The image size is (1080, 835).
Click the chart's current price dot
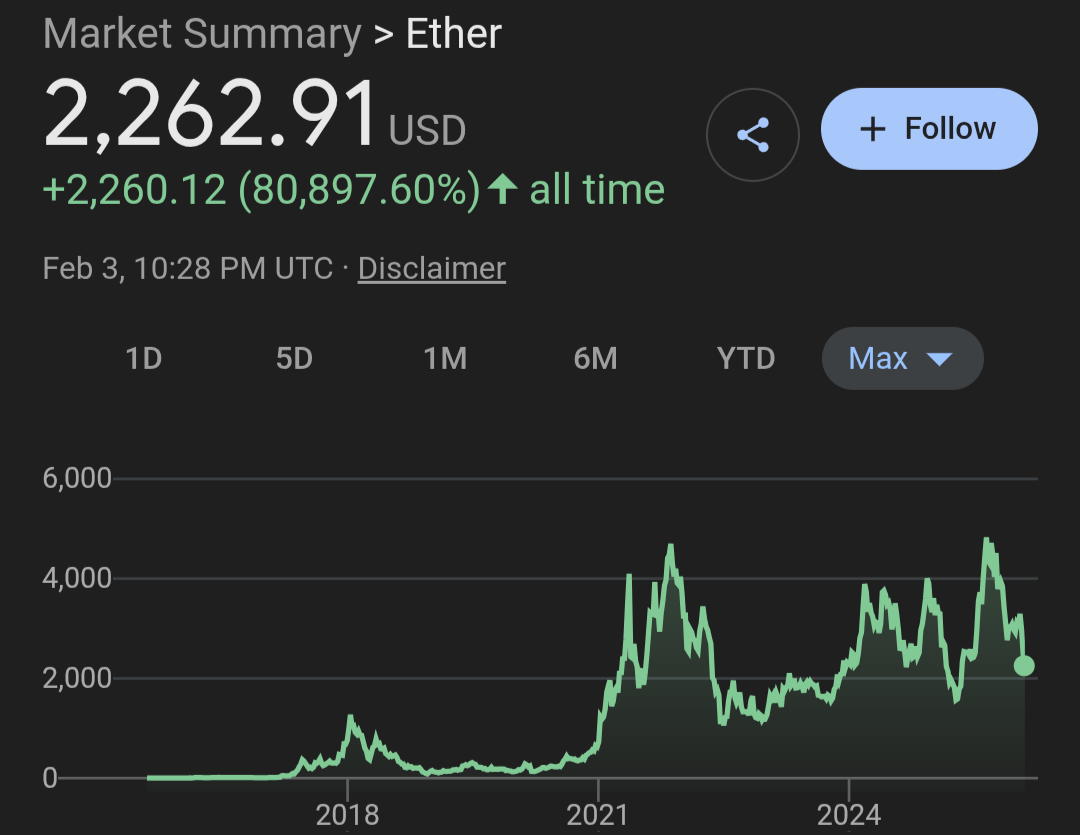point(1024,666)
